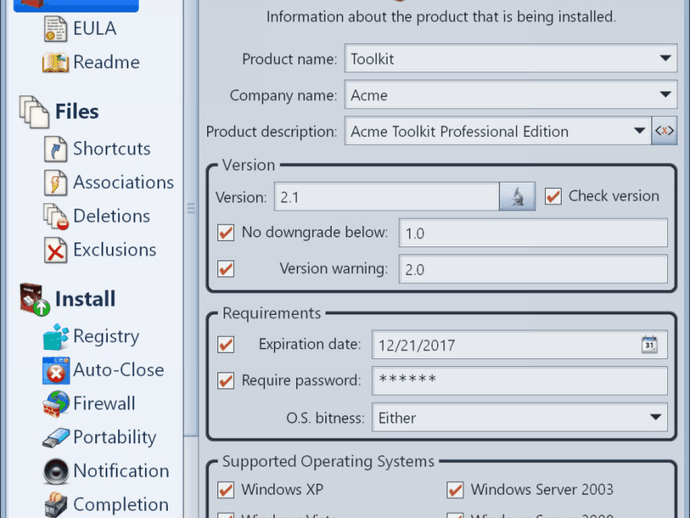The image size is (690, 518).
Task: Click the variable insert button beside description
Action: coord(665,131)
